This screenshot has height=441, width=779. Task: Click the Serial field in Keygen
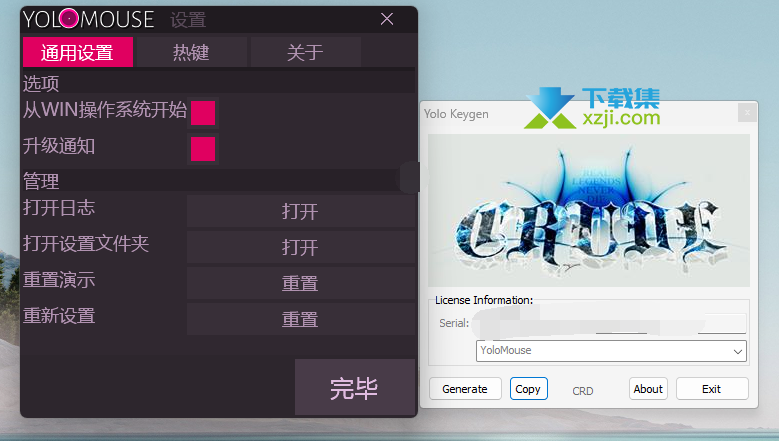click(609, 323)
